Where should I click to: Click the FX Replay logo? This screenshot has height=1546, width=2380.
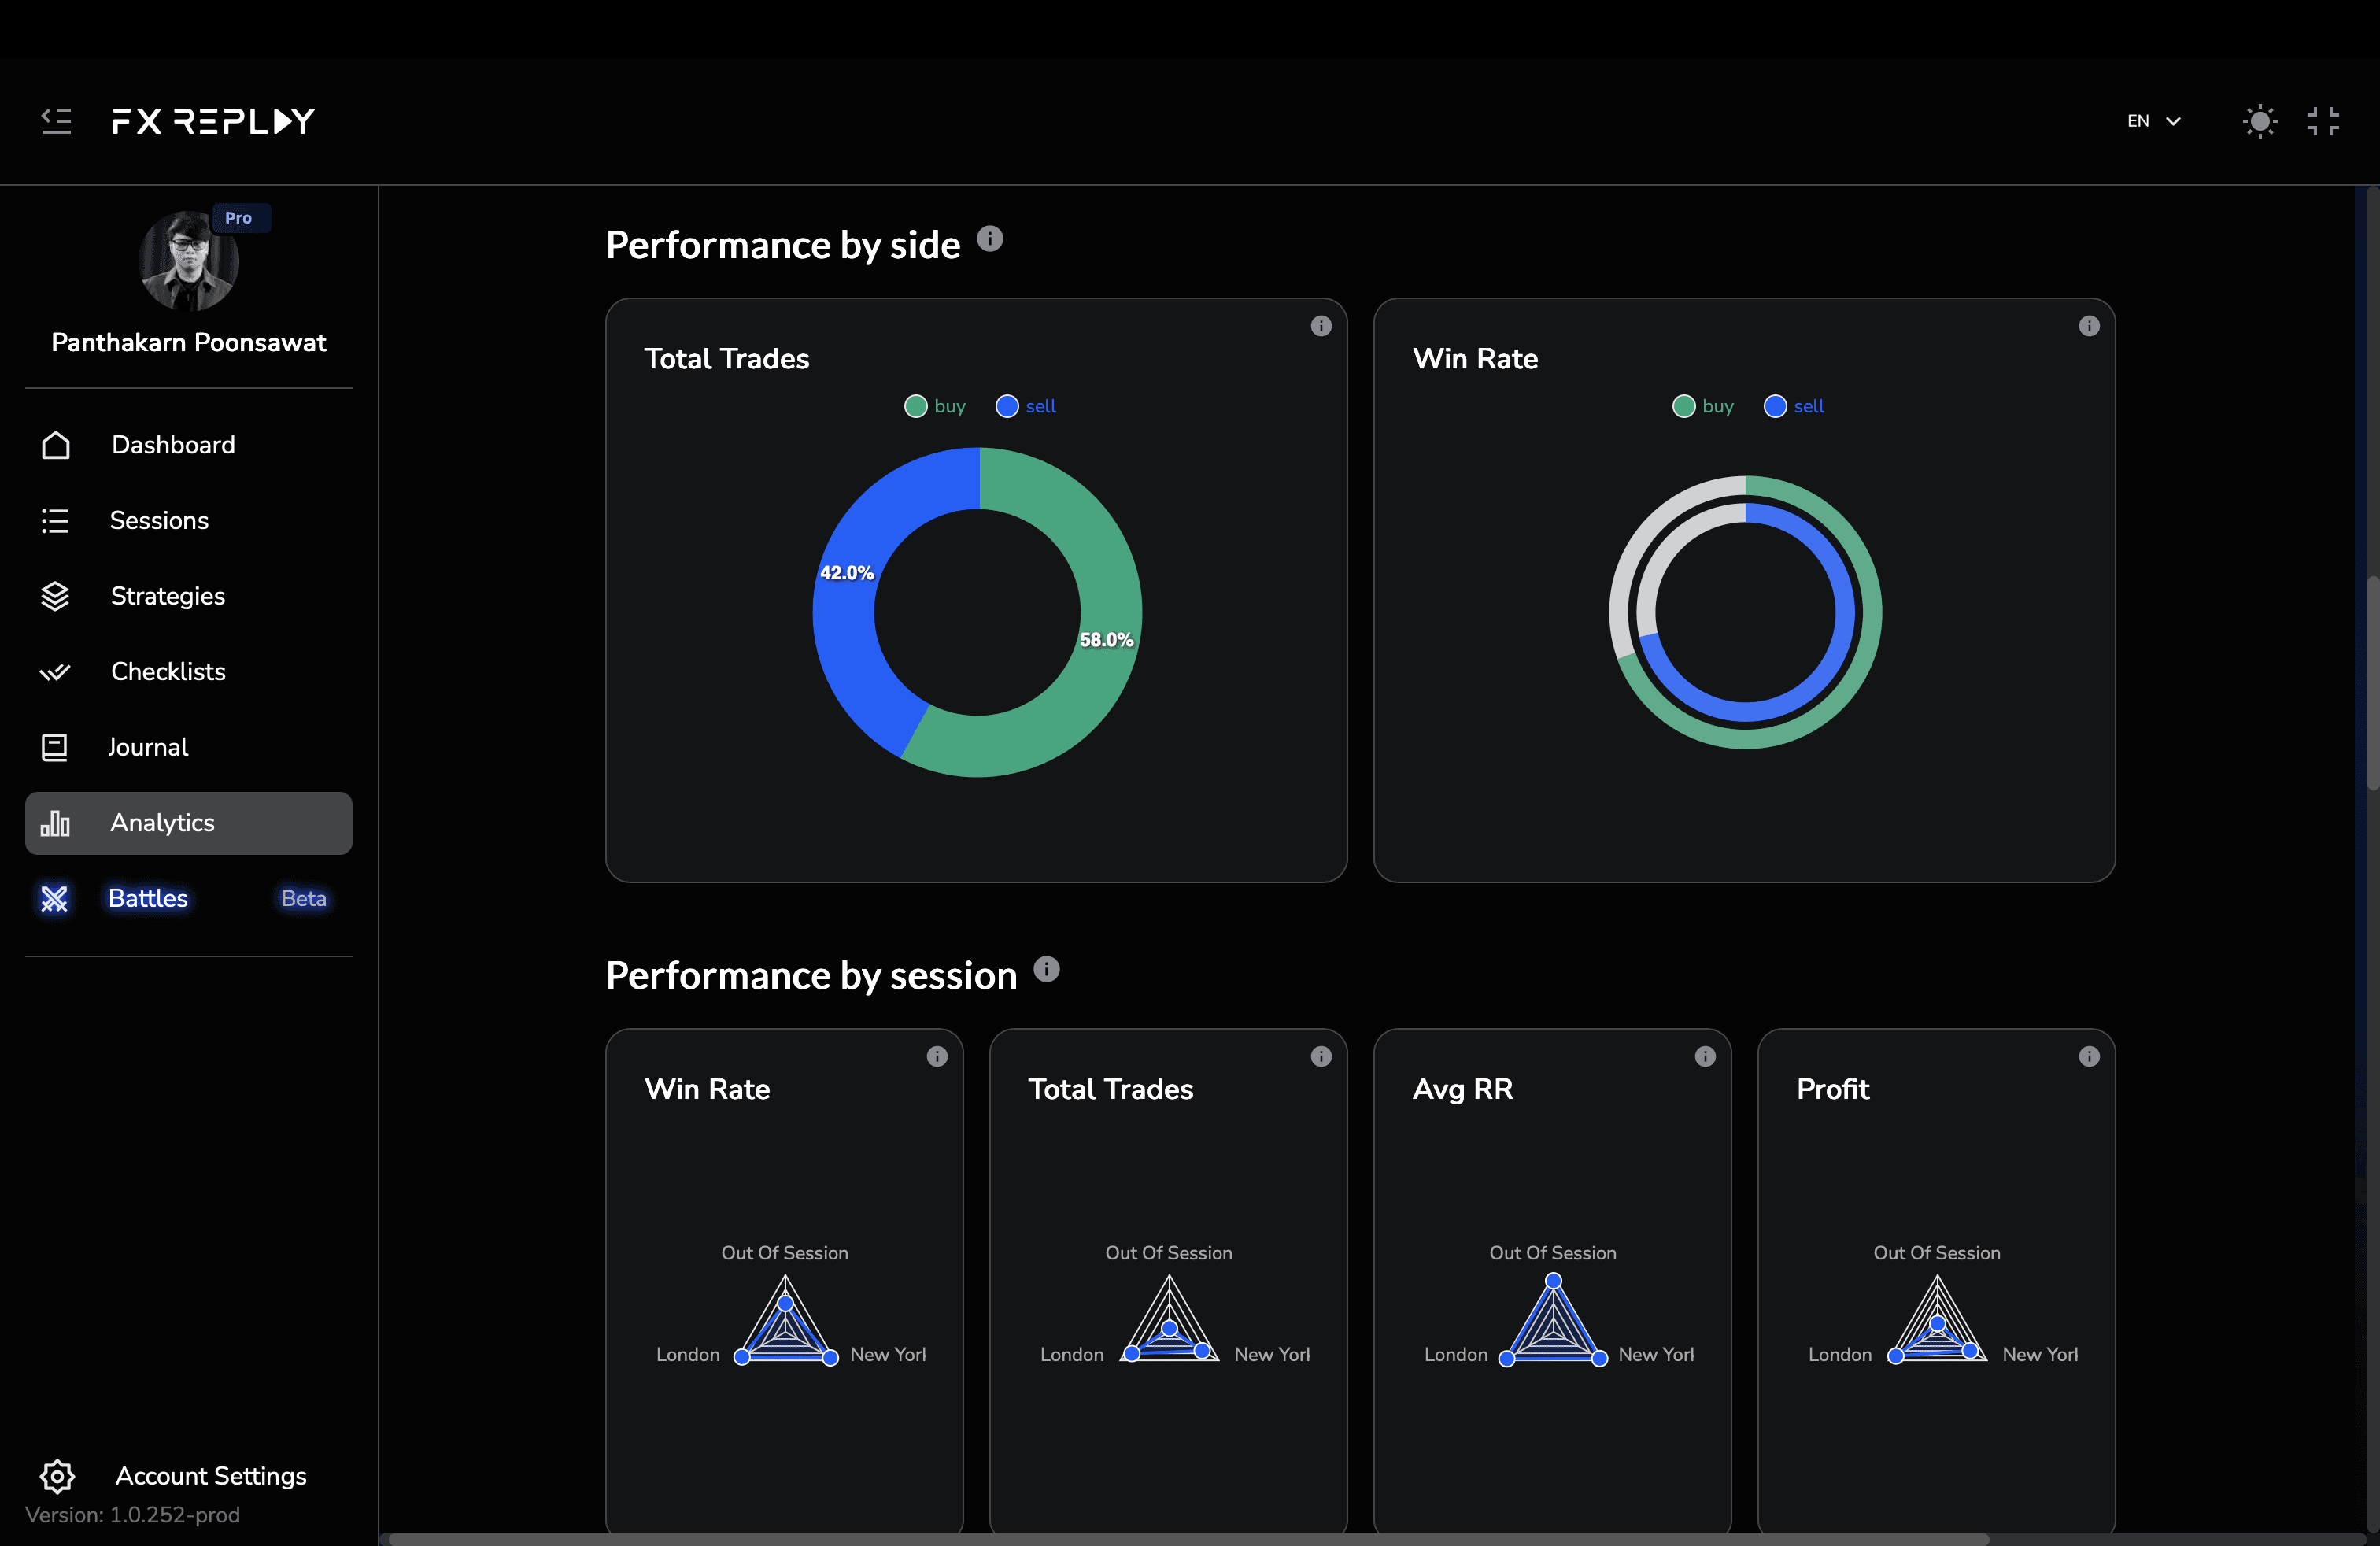[213, 121]
